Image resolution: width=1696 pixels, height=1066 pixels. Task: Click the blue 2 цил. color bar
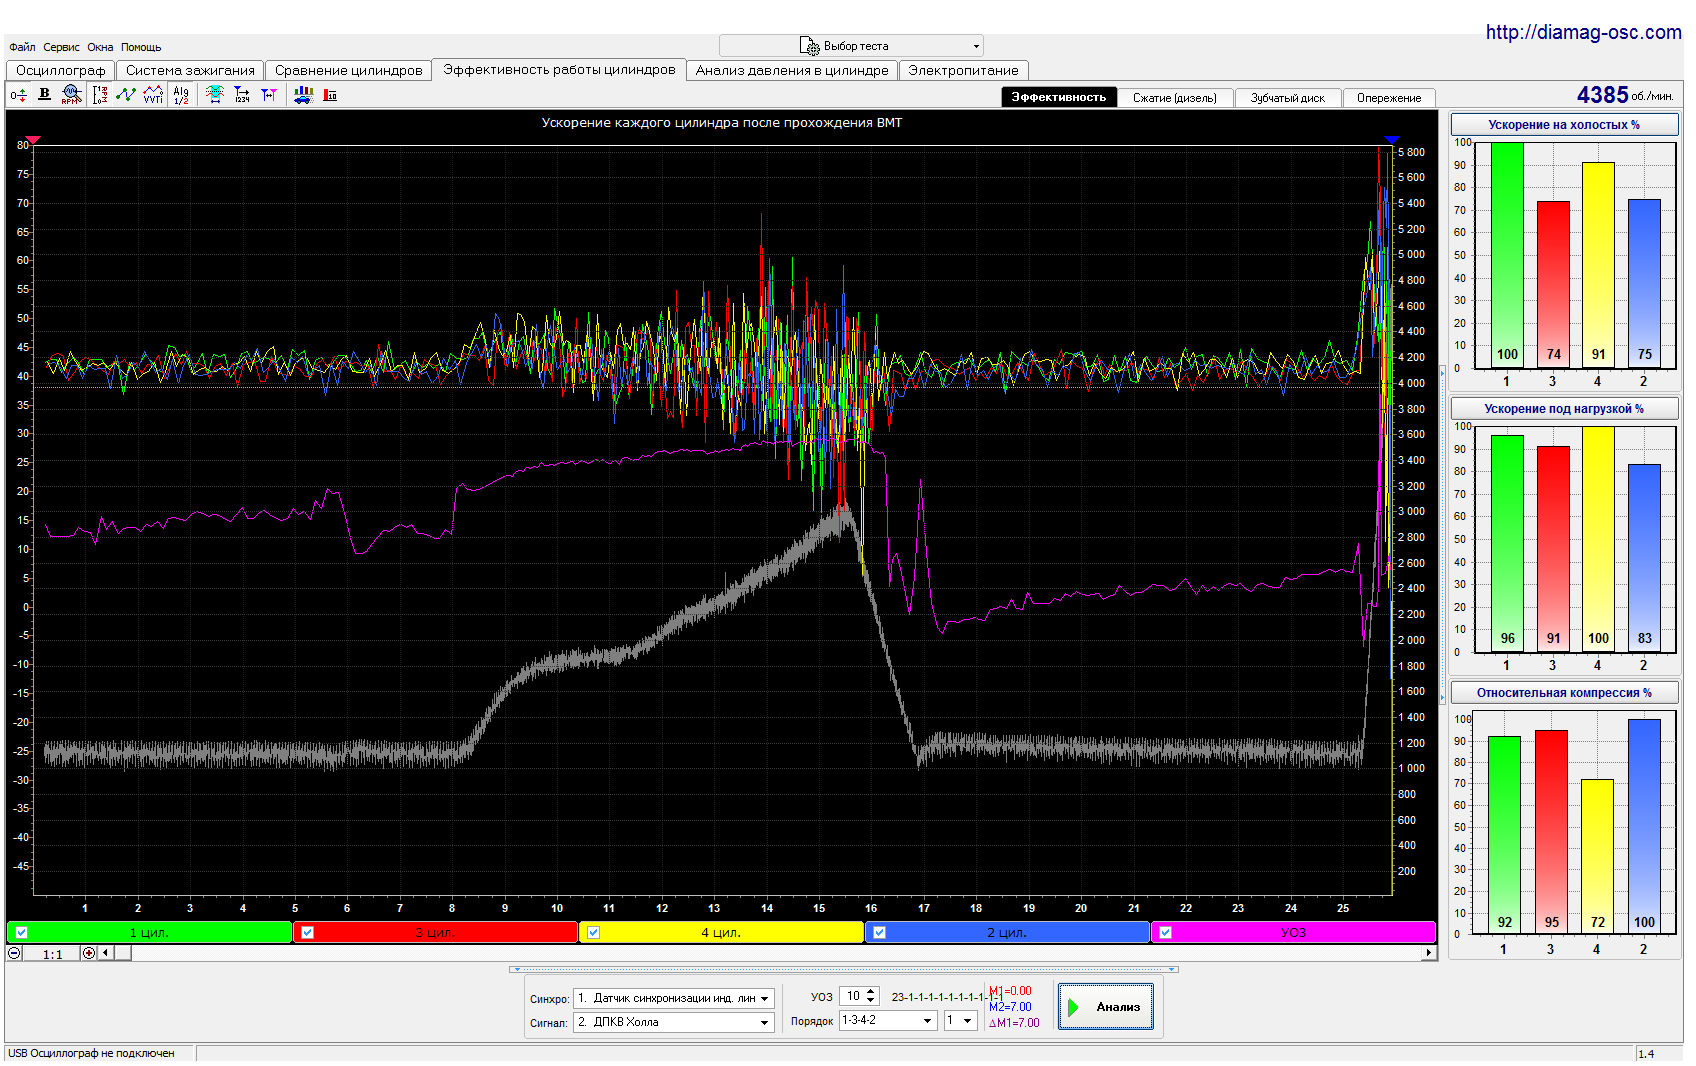(1007, 932)
